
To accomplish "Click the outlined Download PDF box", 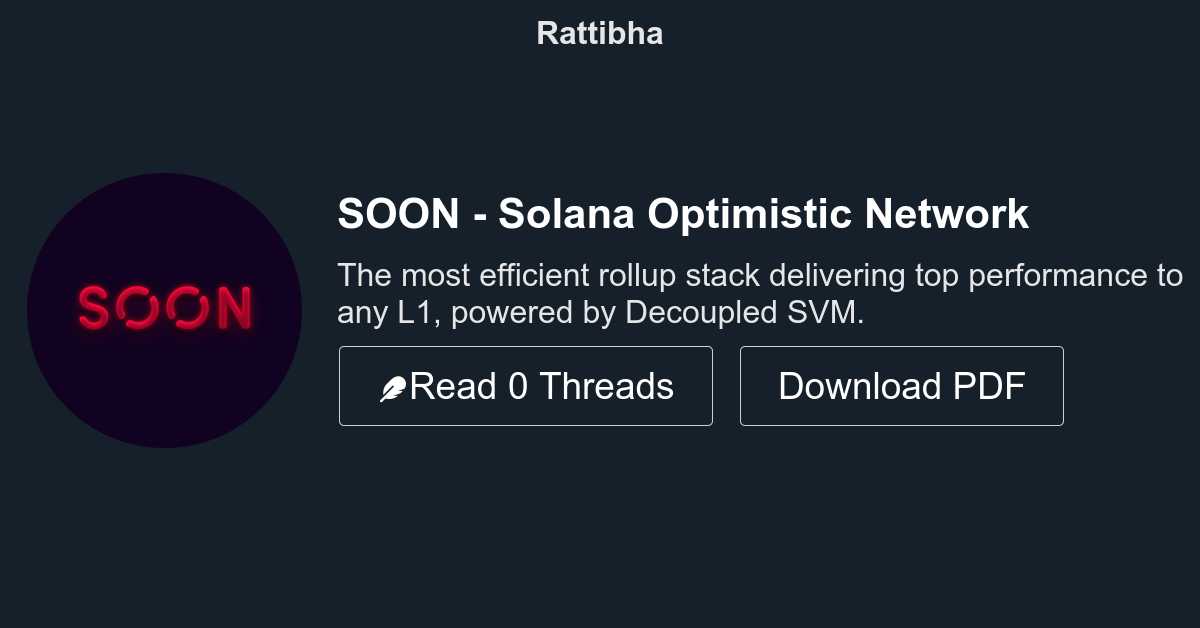I will click(901, 386).
